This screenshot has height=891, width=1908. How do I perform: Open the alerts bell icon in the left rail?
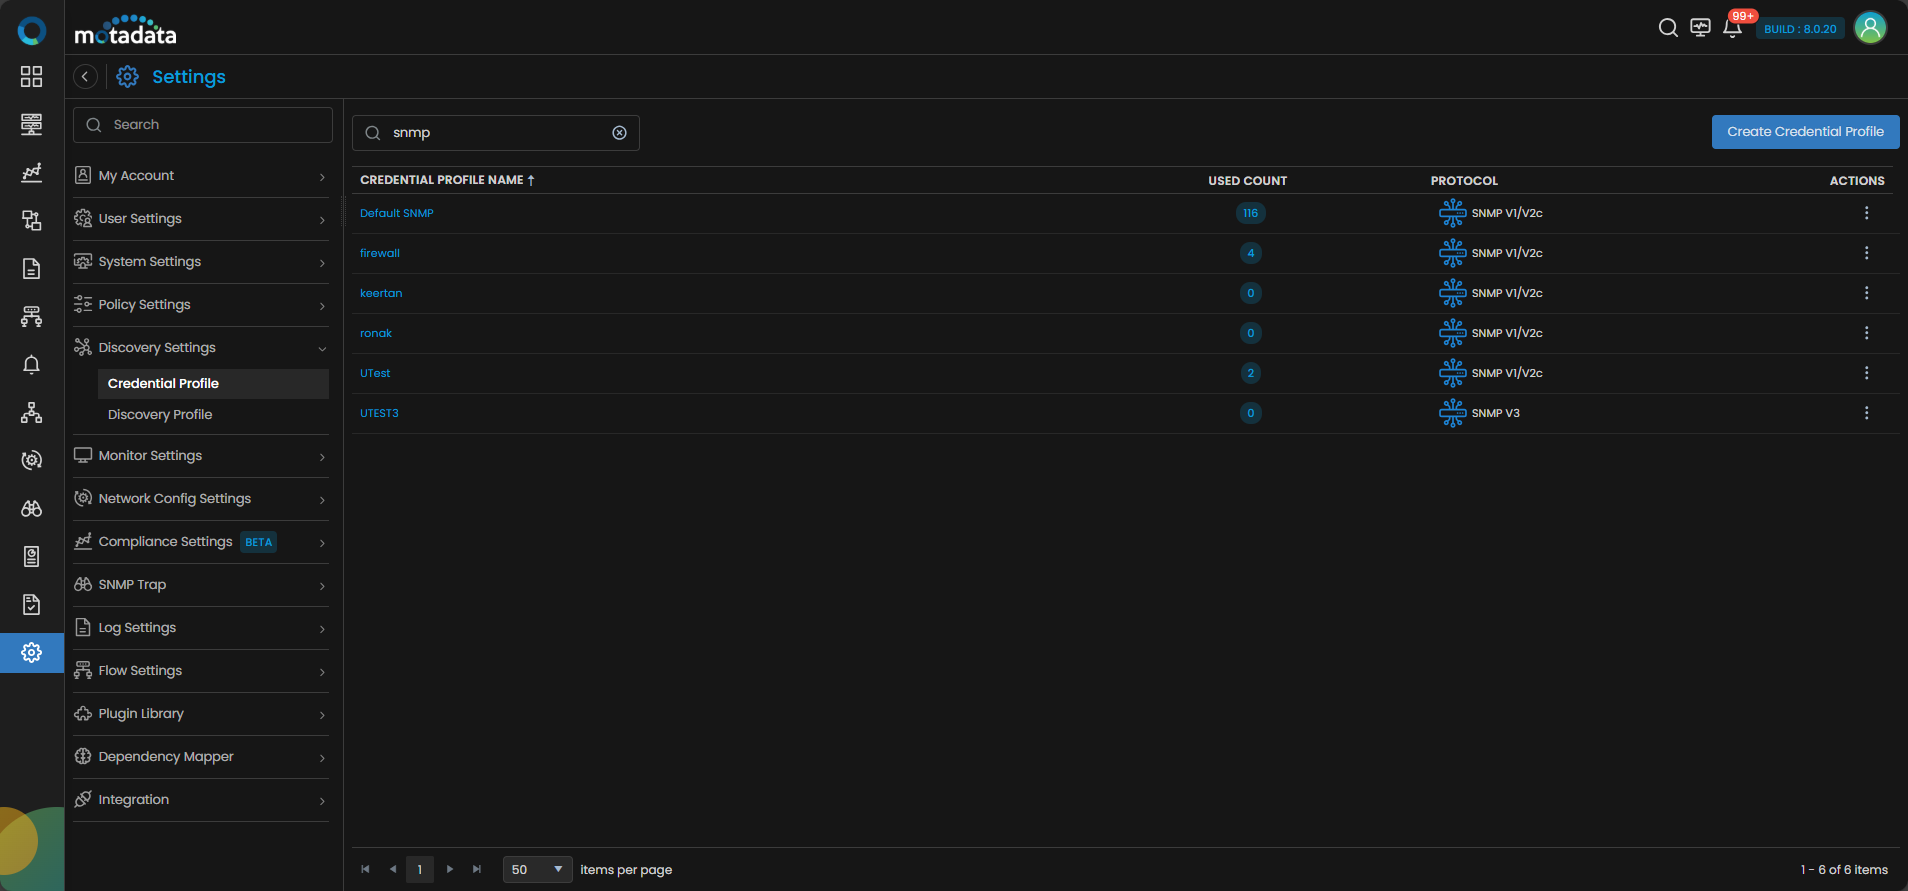tap(32, 365)
